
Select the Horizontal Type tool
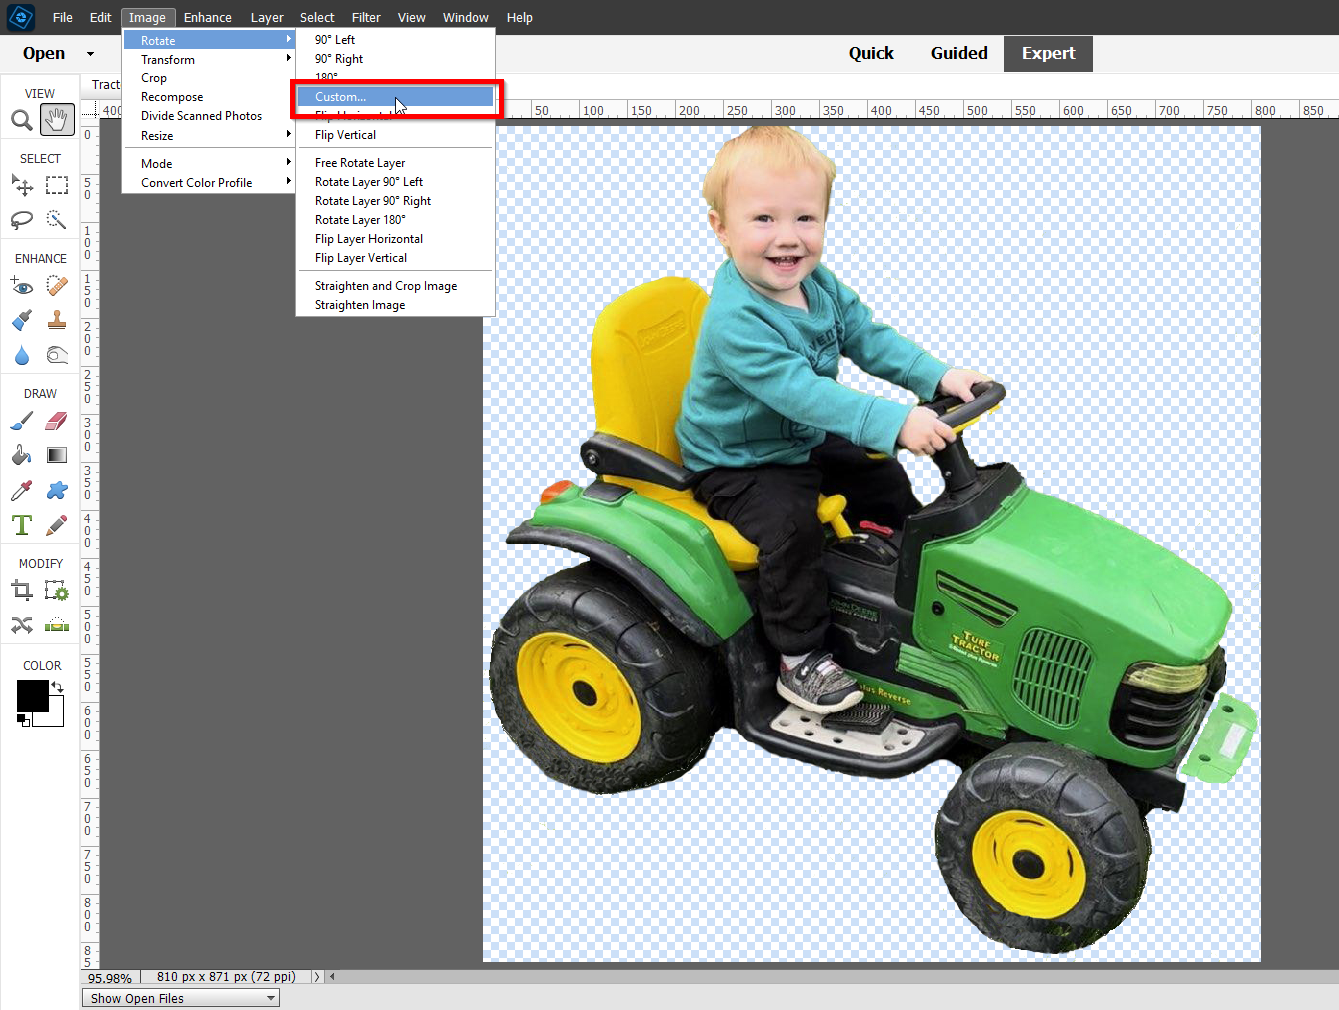pyautogui.click(x=21, y=524)
